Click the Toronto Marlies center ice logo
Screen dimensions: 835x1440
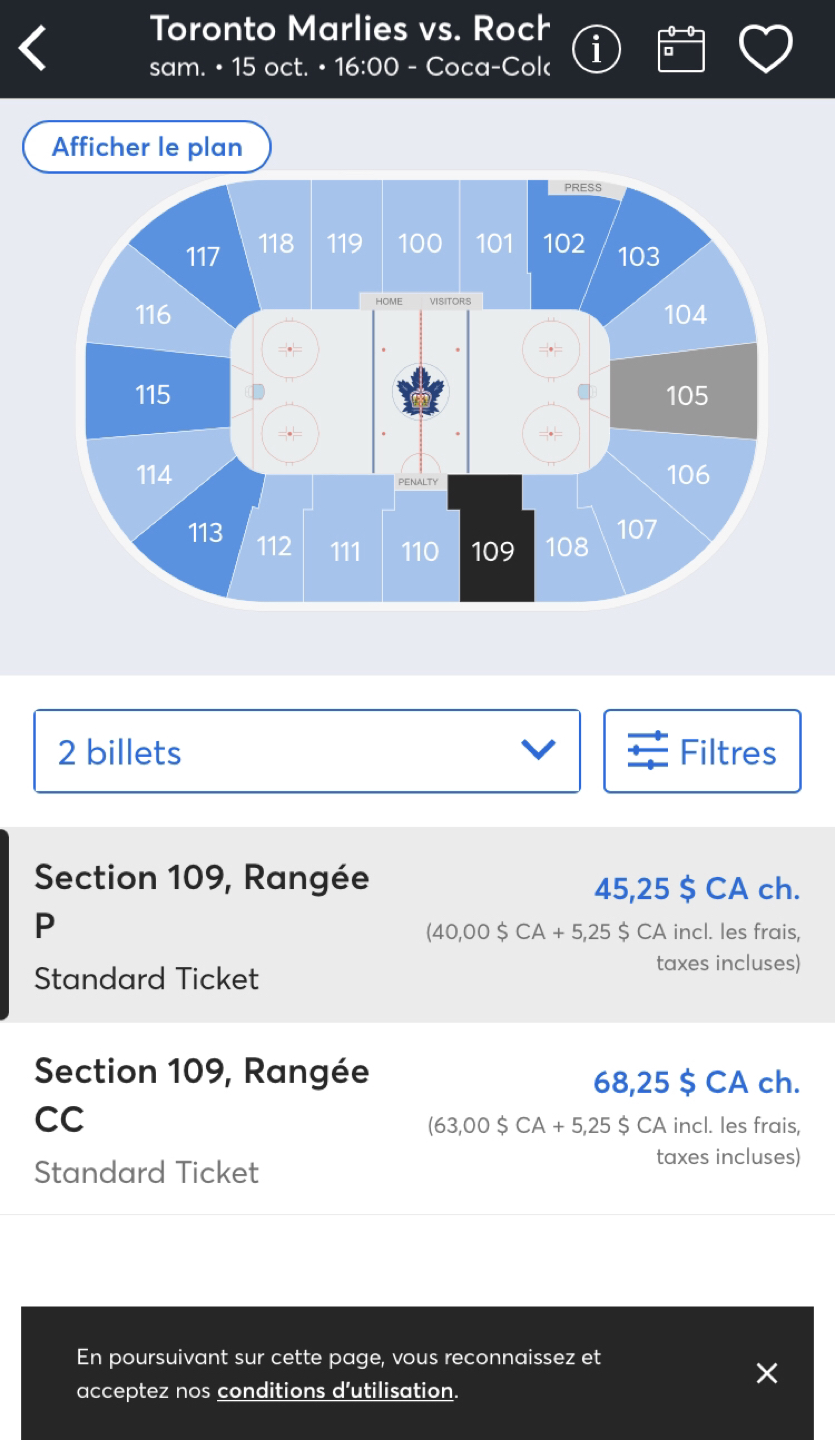421,390
